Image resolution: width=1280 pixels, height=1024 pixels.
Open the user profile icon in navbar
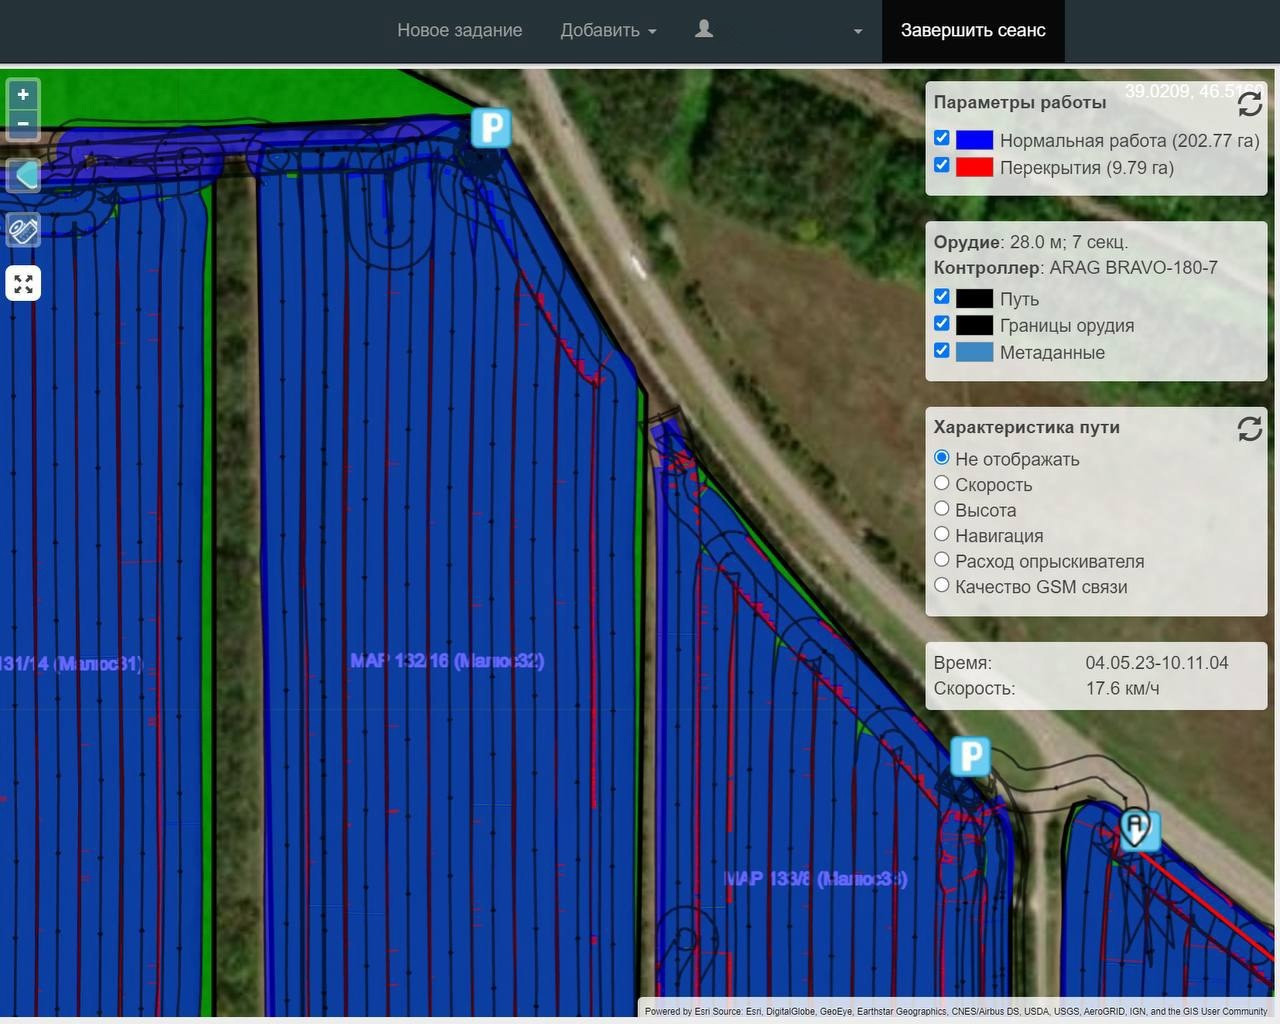click(x=704, y=29)
